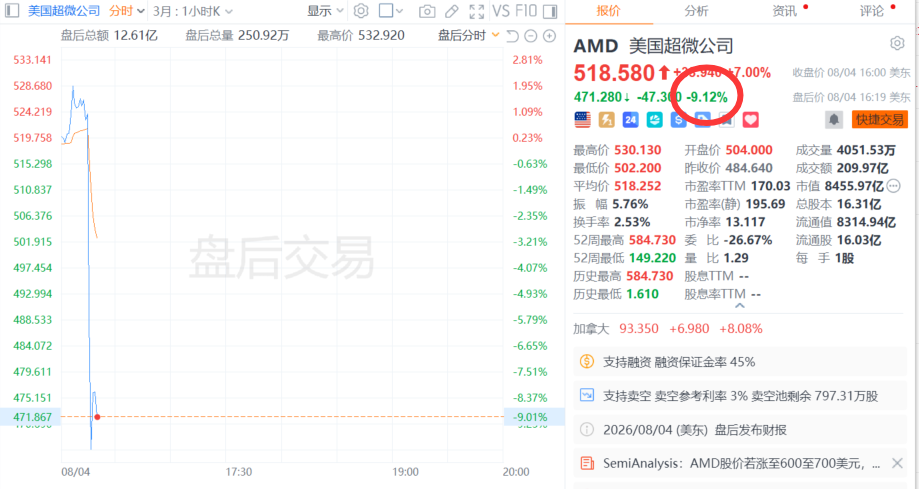
Task: Open the 分时 timeframe dropdown
Action: pos(127,11)
